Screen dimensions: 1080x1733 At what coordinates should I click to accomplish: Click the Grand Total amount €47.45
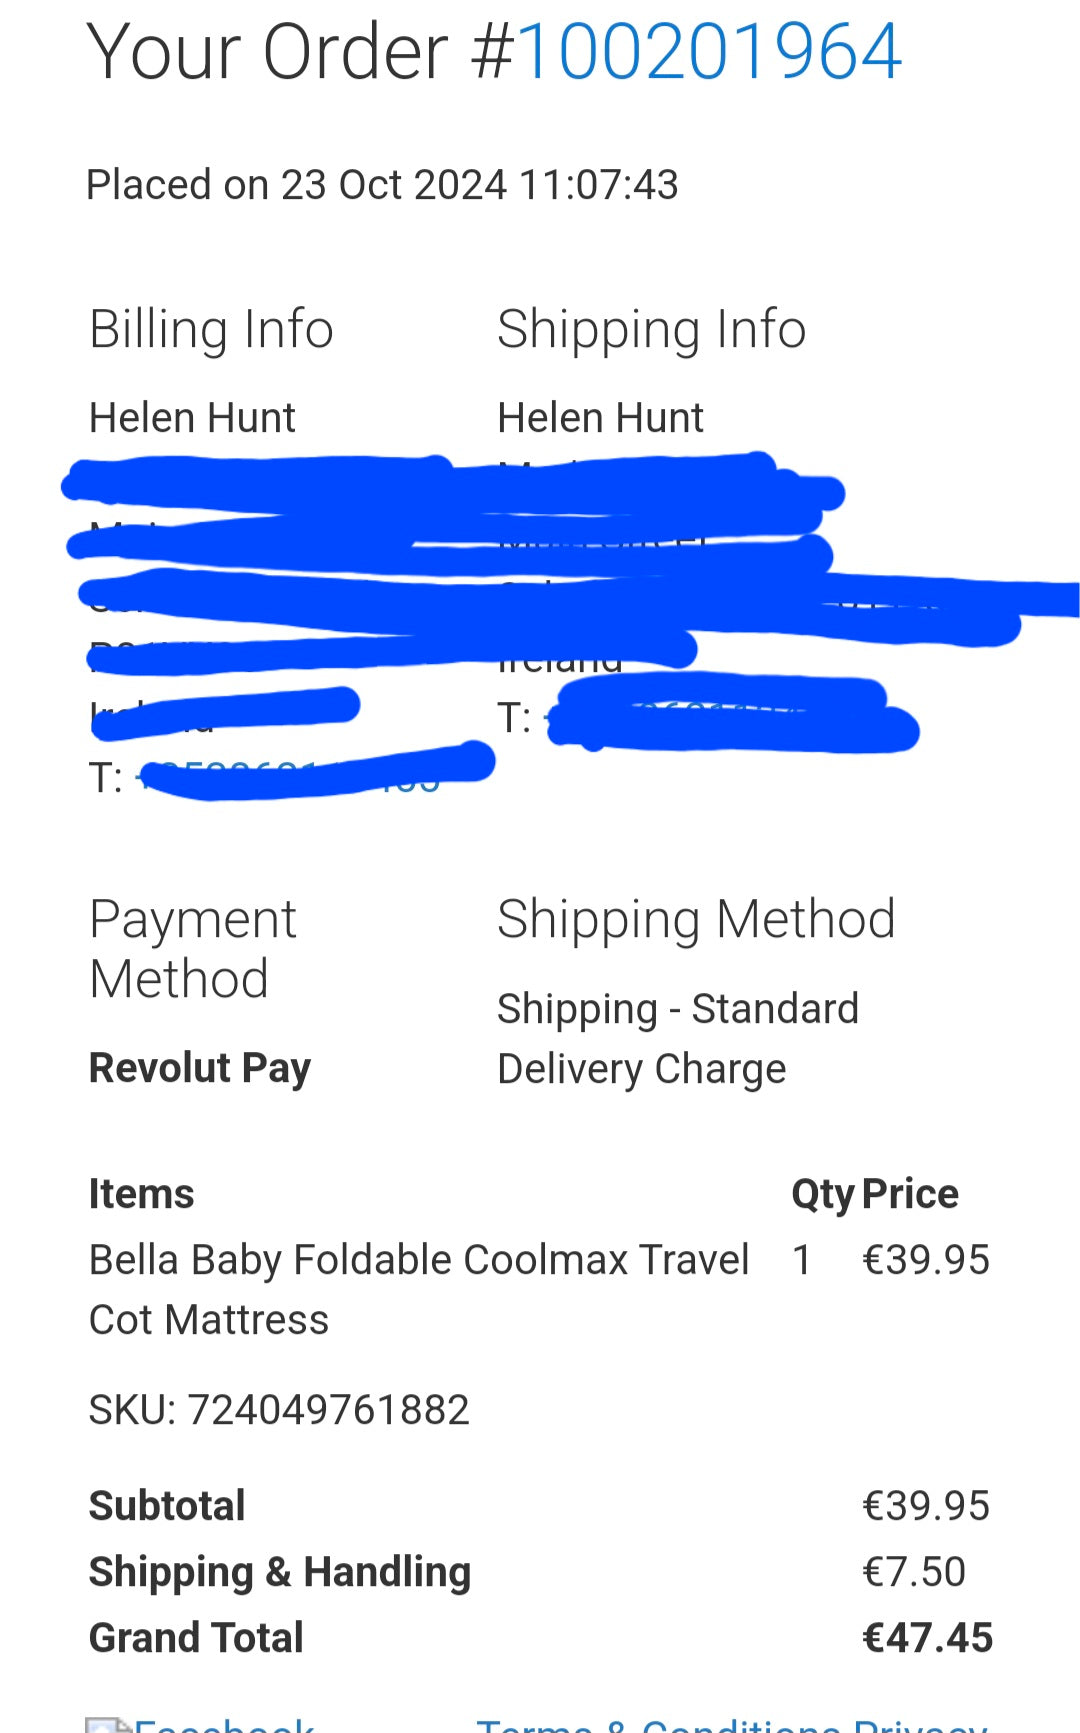[x=927, y=1638]
